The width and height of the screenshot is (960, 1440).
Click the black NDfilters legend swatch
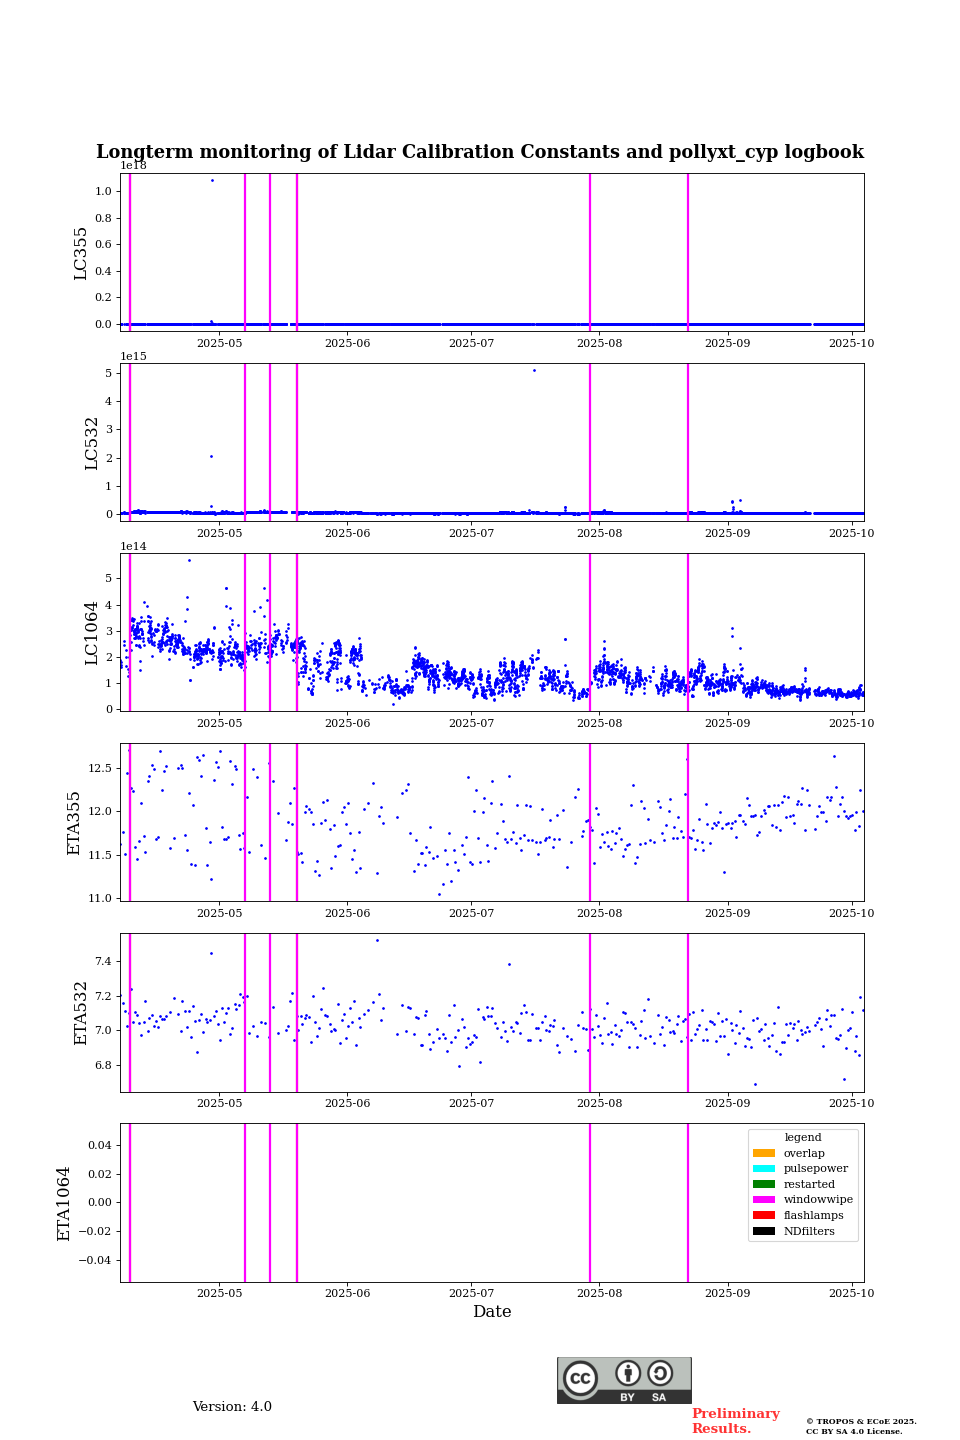tap(764, 1231)
